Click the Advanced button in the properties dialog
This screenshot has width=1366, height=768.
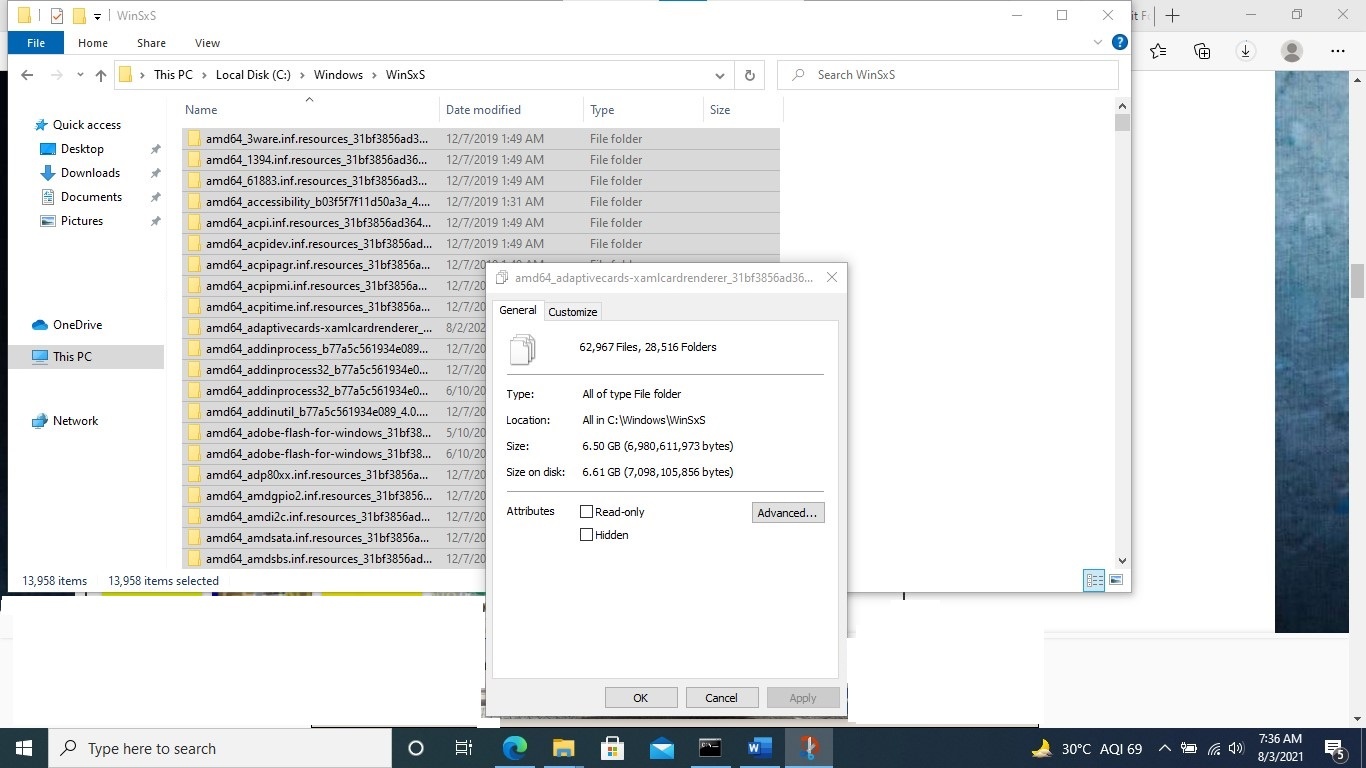(788, 512)
